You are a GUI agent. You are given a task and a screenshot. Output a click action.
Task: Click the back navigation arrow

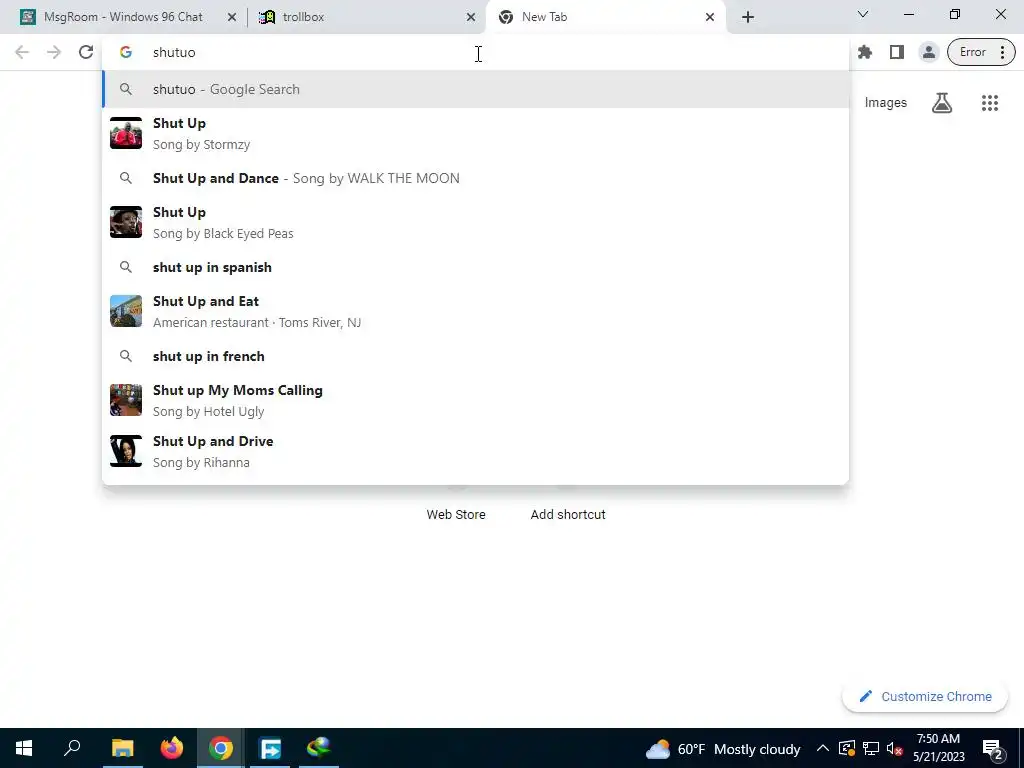click(22, 52)
